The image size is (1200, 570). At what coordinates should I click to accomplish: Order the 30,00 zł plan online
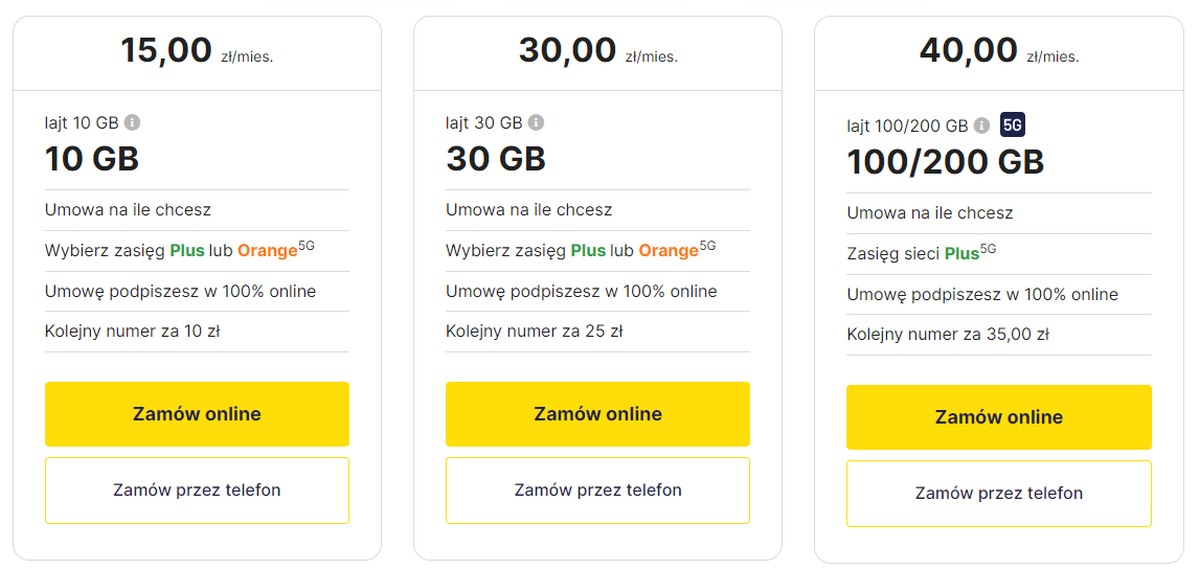pyautogui.click(x=597, y=414)
